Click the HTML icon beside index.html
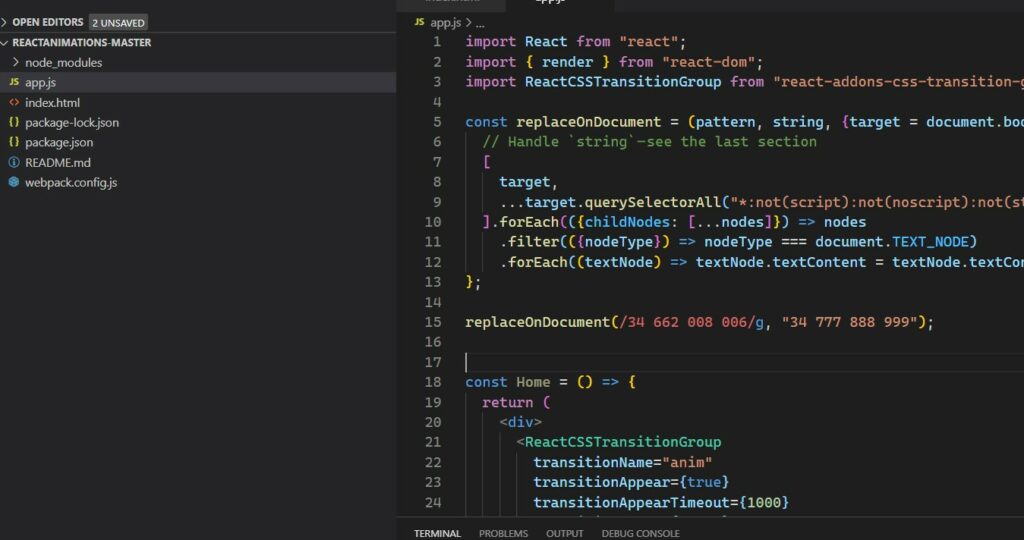The height and width of the screenshot is (540, 1024). [x=14, y=103]
